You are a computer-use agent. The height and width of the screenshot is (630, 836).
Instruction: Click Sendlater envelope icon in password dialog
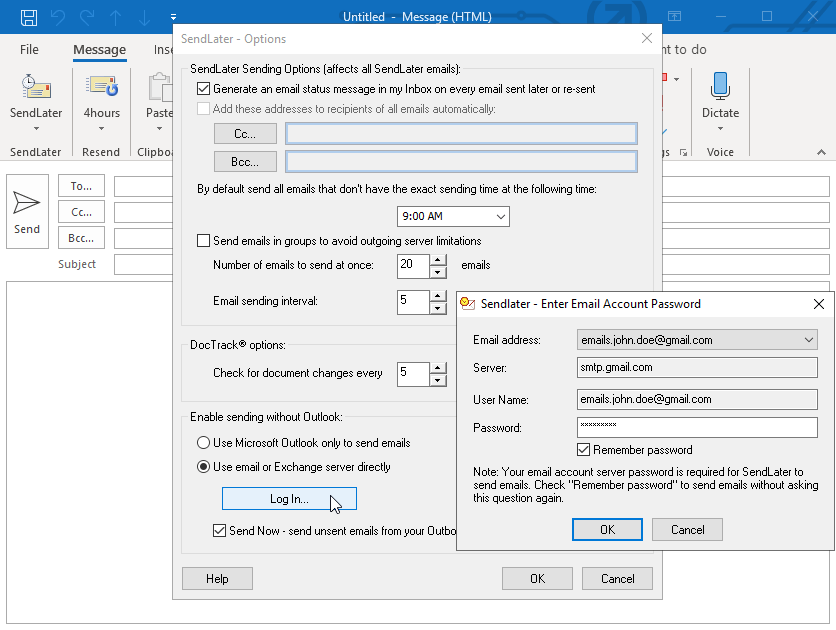pos(467,303)
